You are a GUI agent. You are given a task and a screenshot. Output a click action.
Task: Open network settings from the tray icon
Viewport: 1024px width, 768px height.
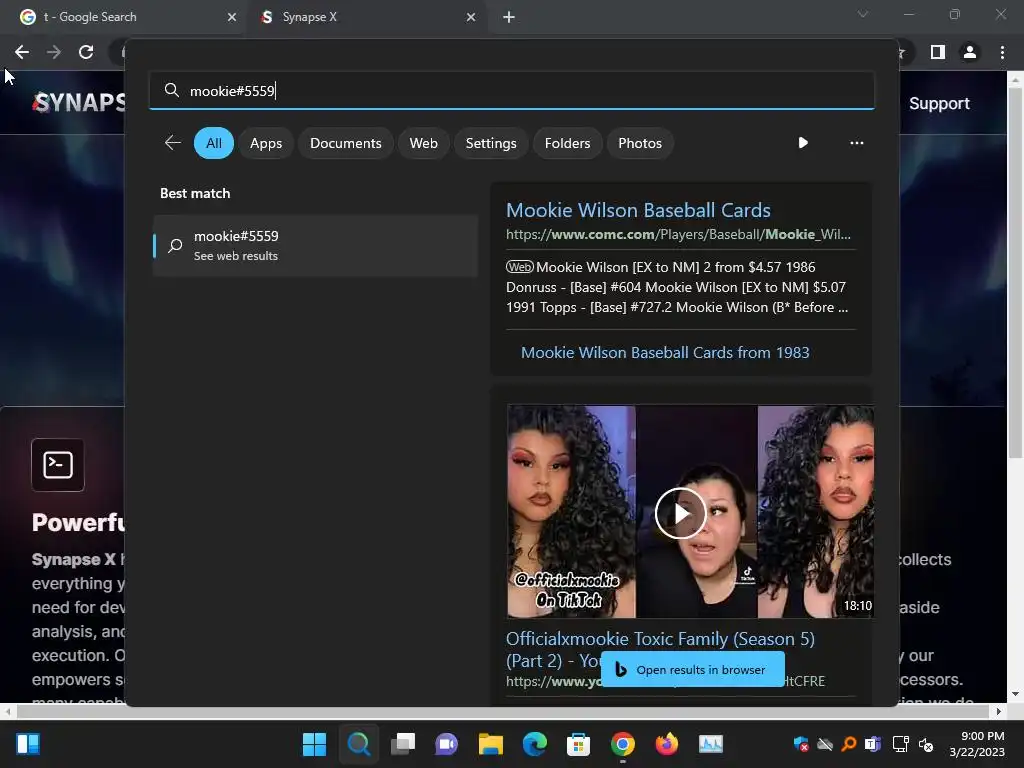pos(901,744)
